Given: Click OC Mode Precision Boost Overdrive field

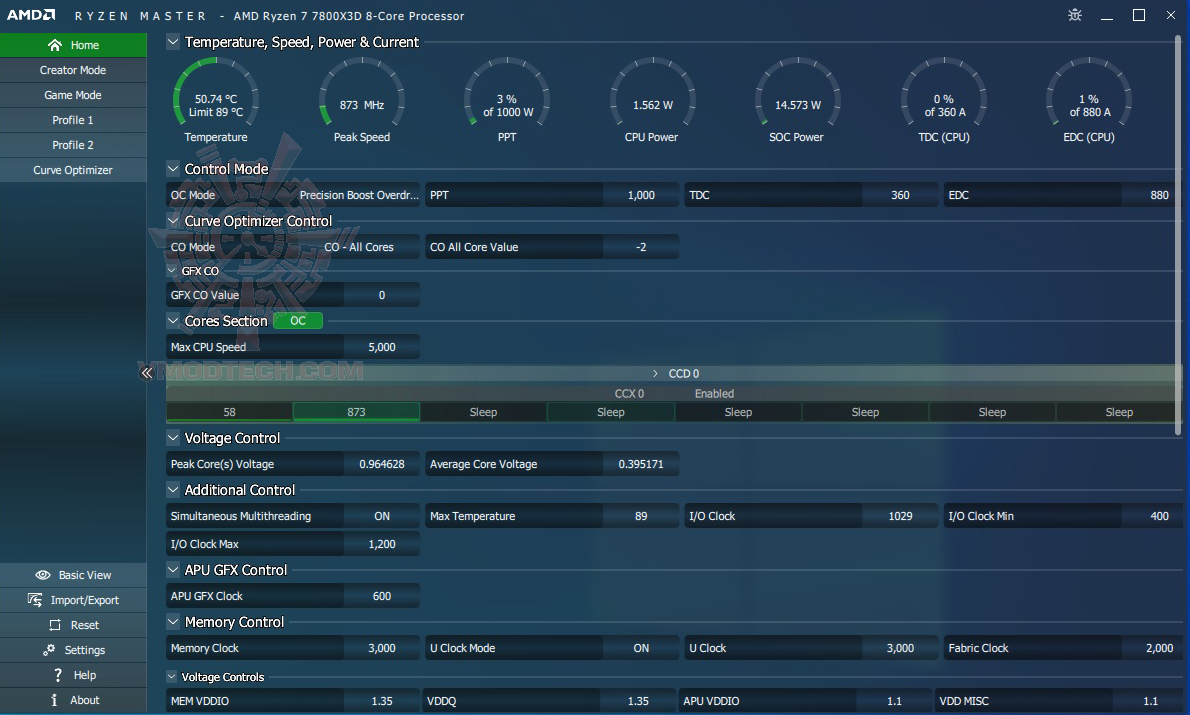Looking at the screenshot, I should 293,195.
